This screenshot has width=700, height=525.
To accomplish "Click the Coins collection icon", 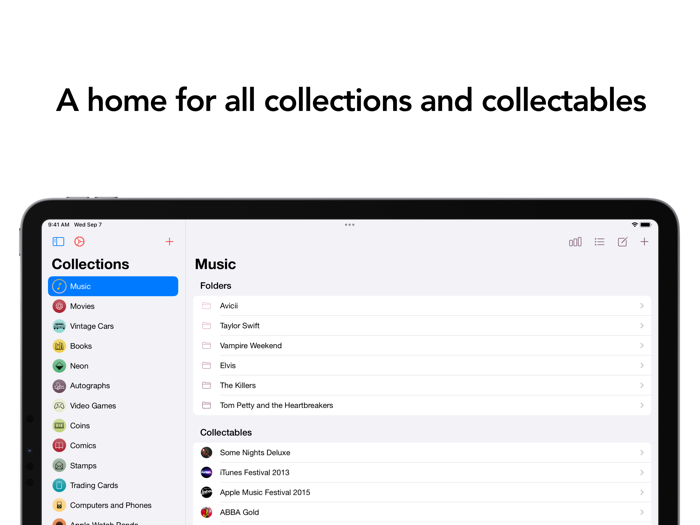I will (59, 425).
